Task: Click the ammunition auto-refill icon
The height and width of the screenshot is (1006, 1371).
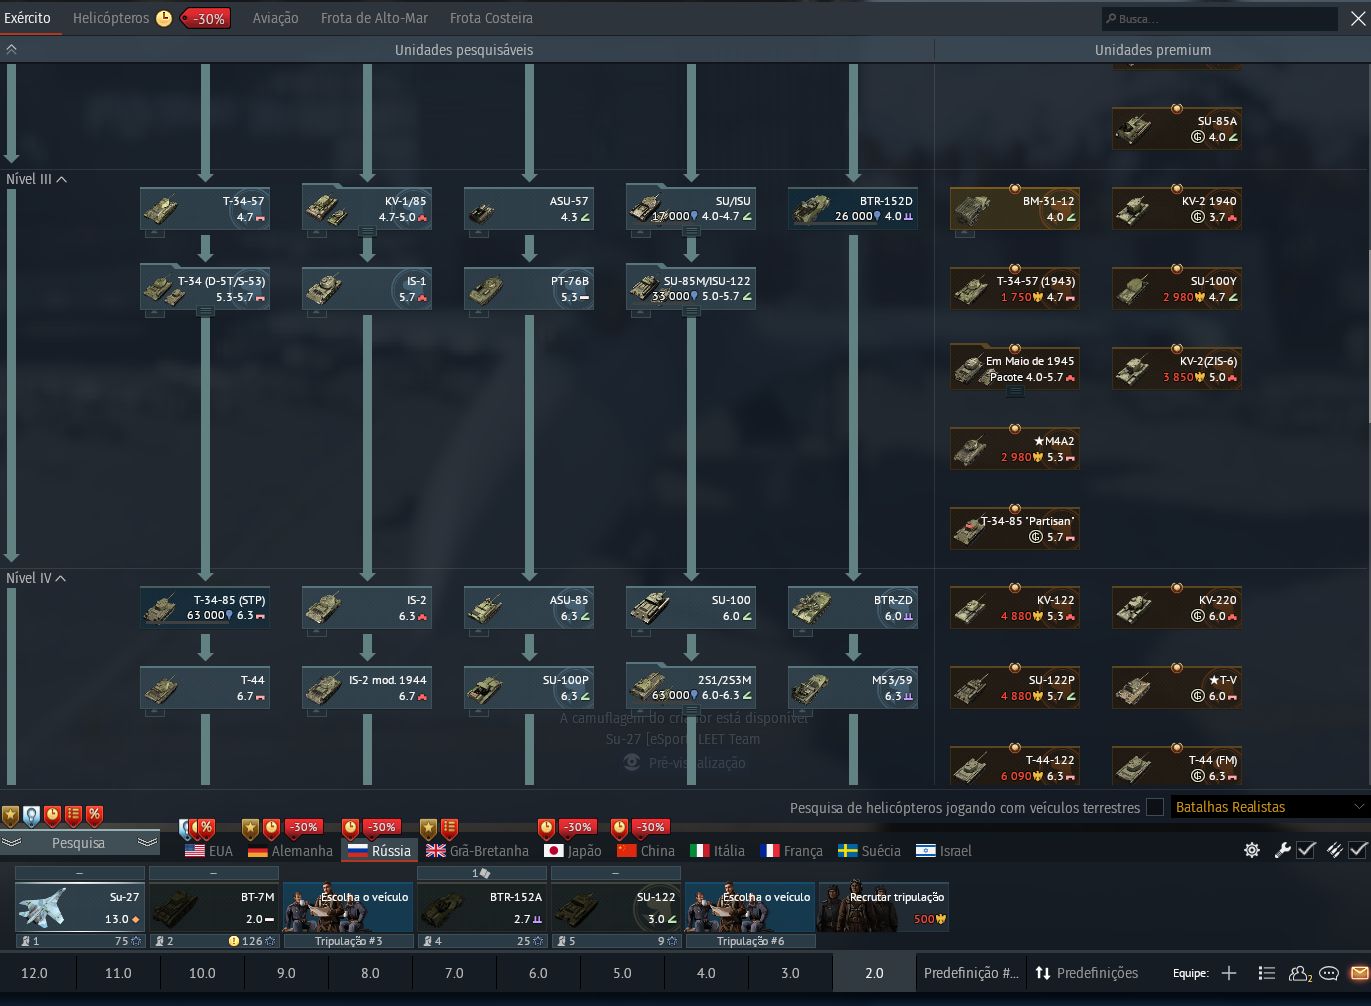Action: (1334, 850)
